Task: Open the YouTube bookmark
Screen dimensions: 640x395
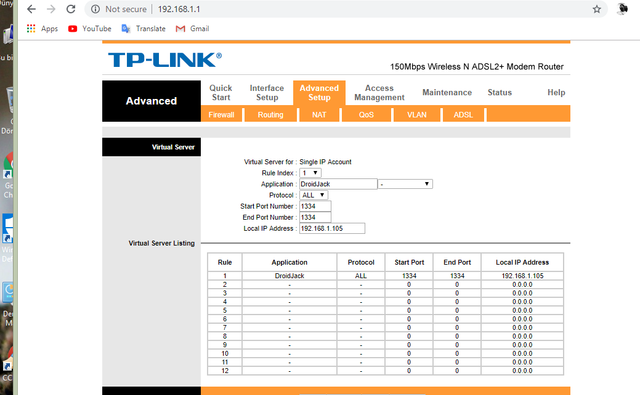Action: 90,29
